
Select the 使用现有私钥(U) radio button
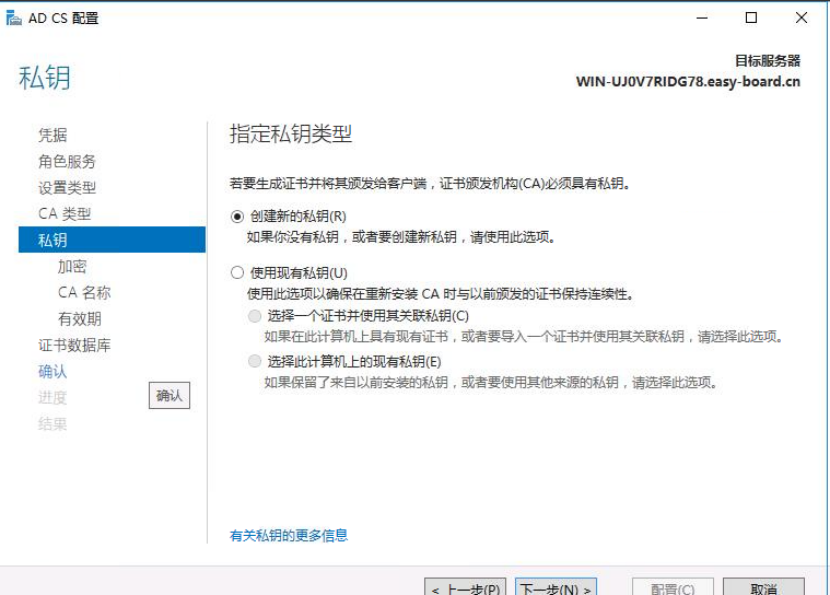point(237,273)
